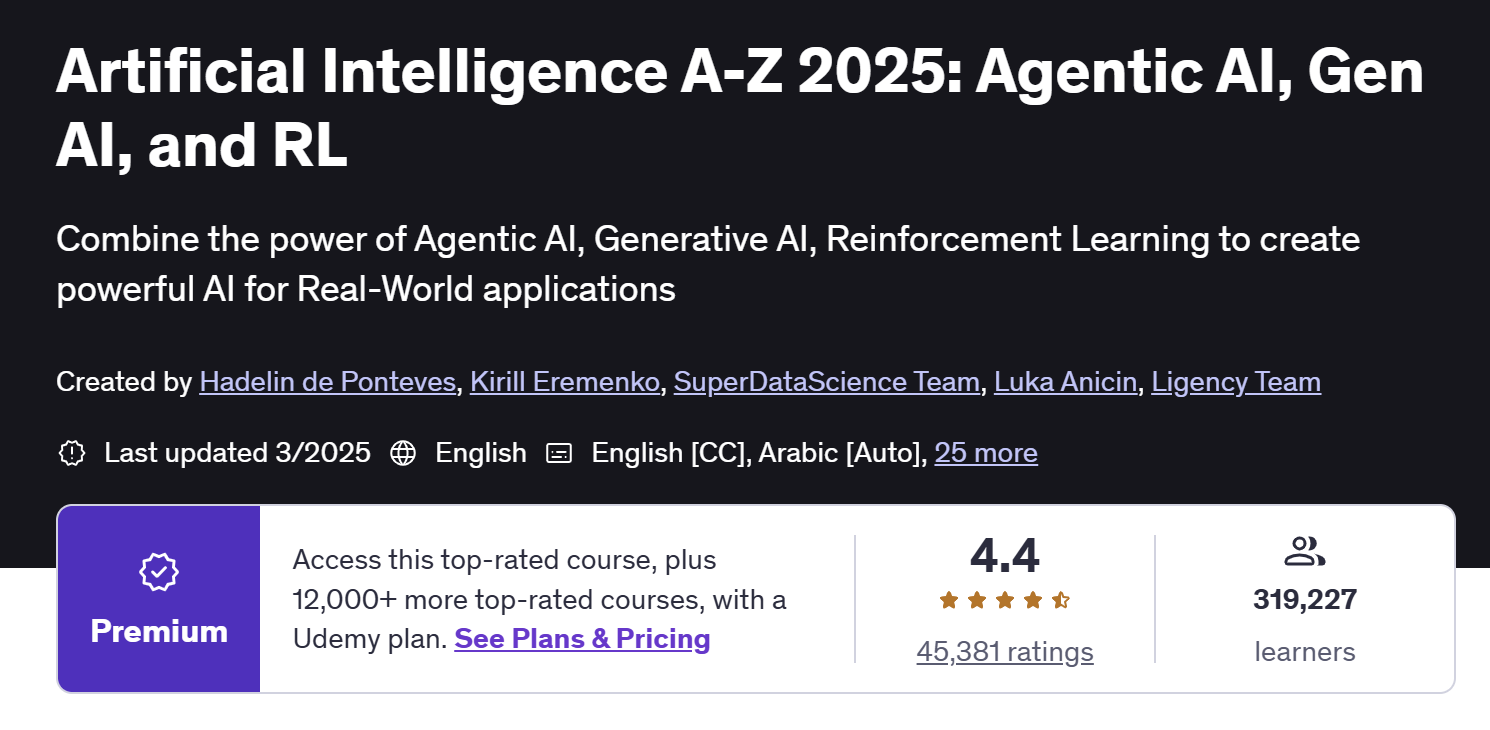The width and height of the screenshot is (1490, 730).
Task: Open the See Plans & Pricing page
Action: pos(581,638)
